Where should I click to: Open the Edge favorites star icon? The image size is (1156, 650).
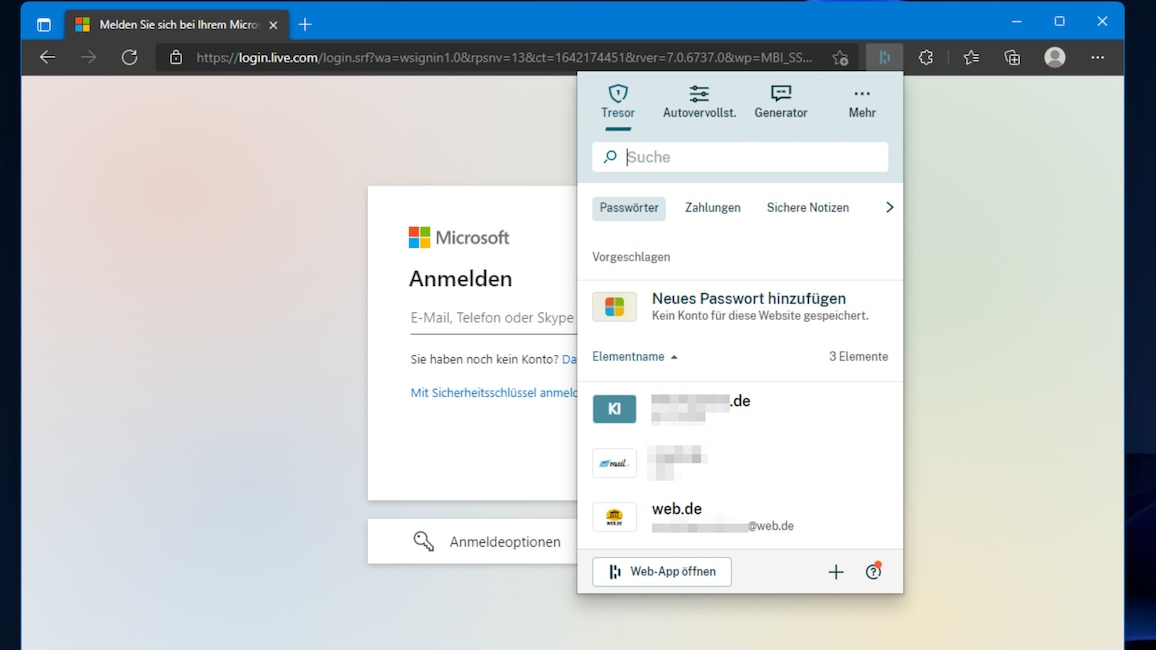[x=970, y=57]
